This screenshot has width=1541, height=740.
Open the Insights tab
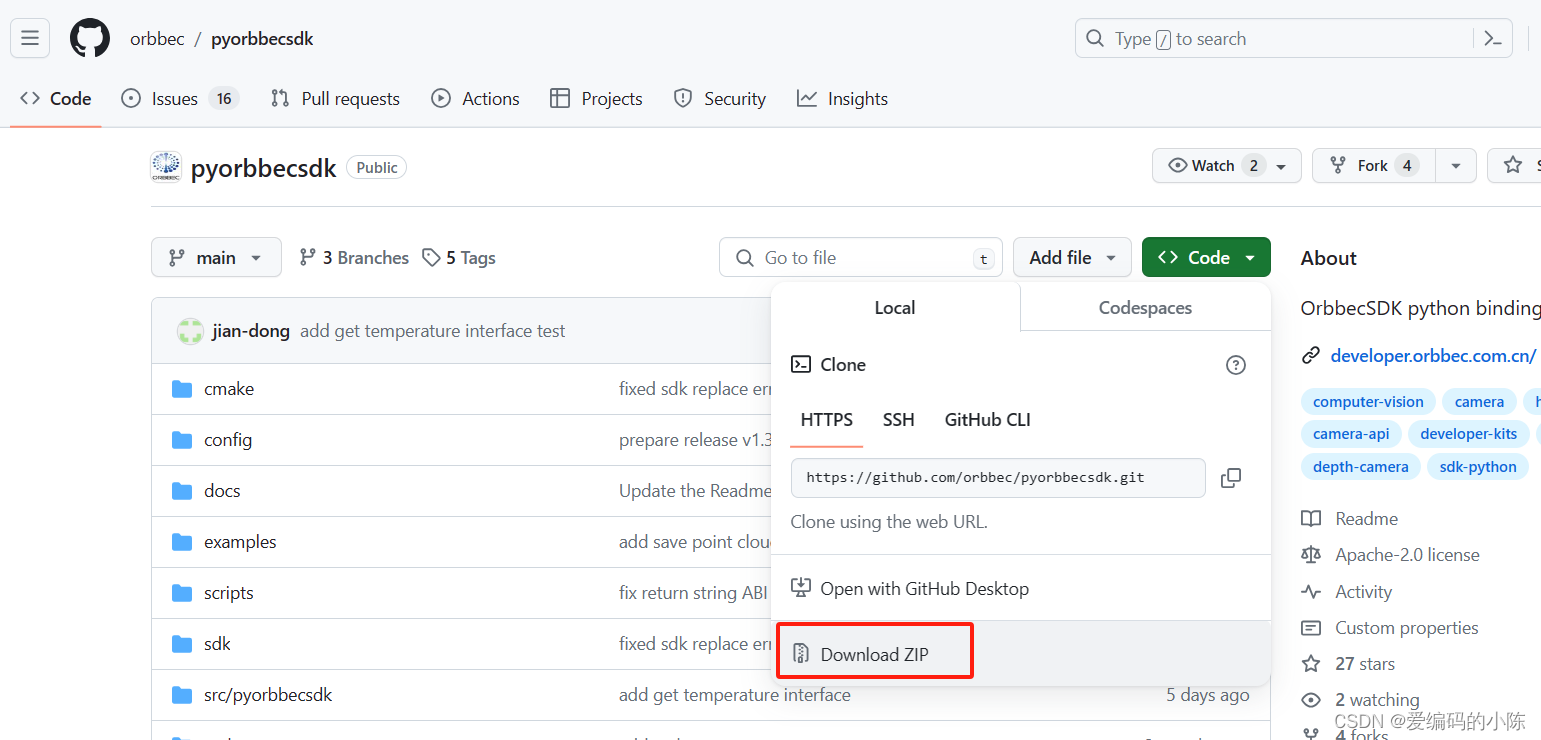842,98
